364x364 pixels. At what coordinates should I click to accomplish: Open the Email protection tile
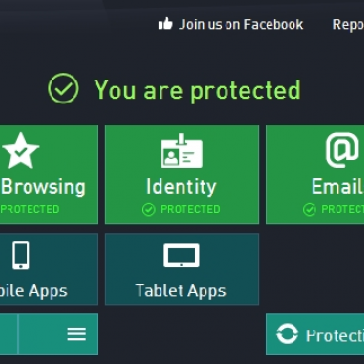coord(315,174)
